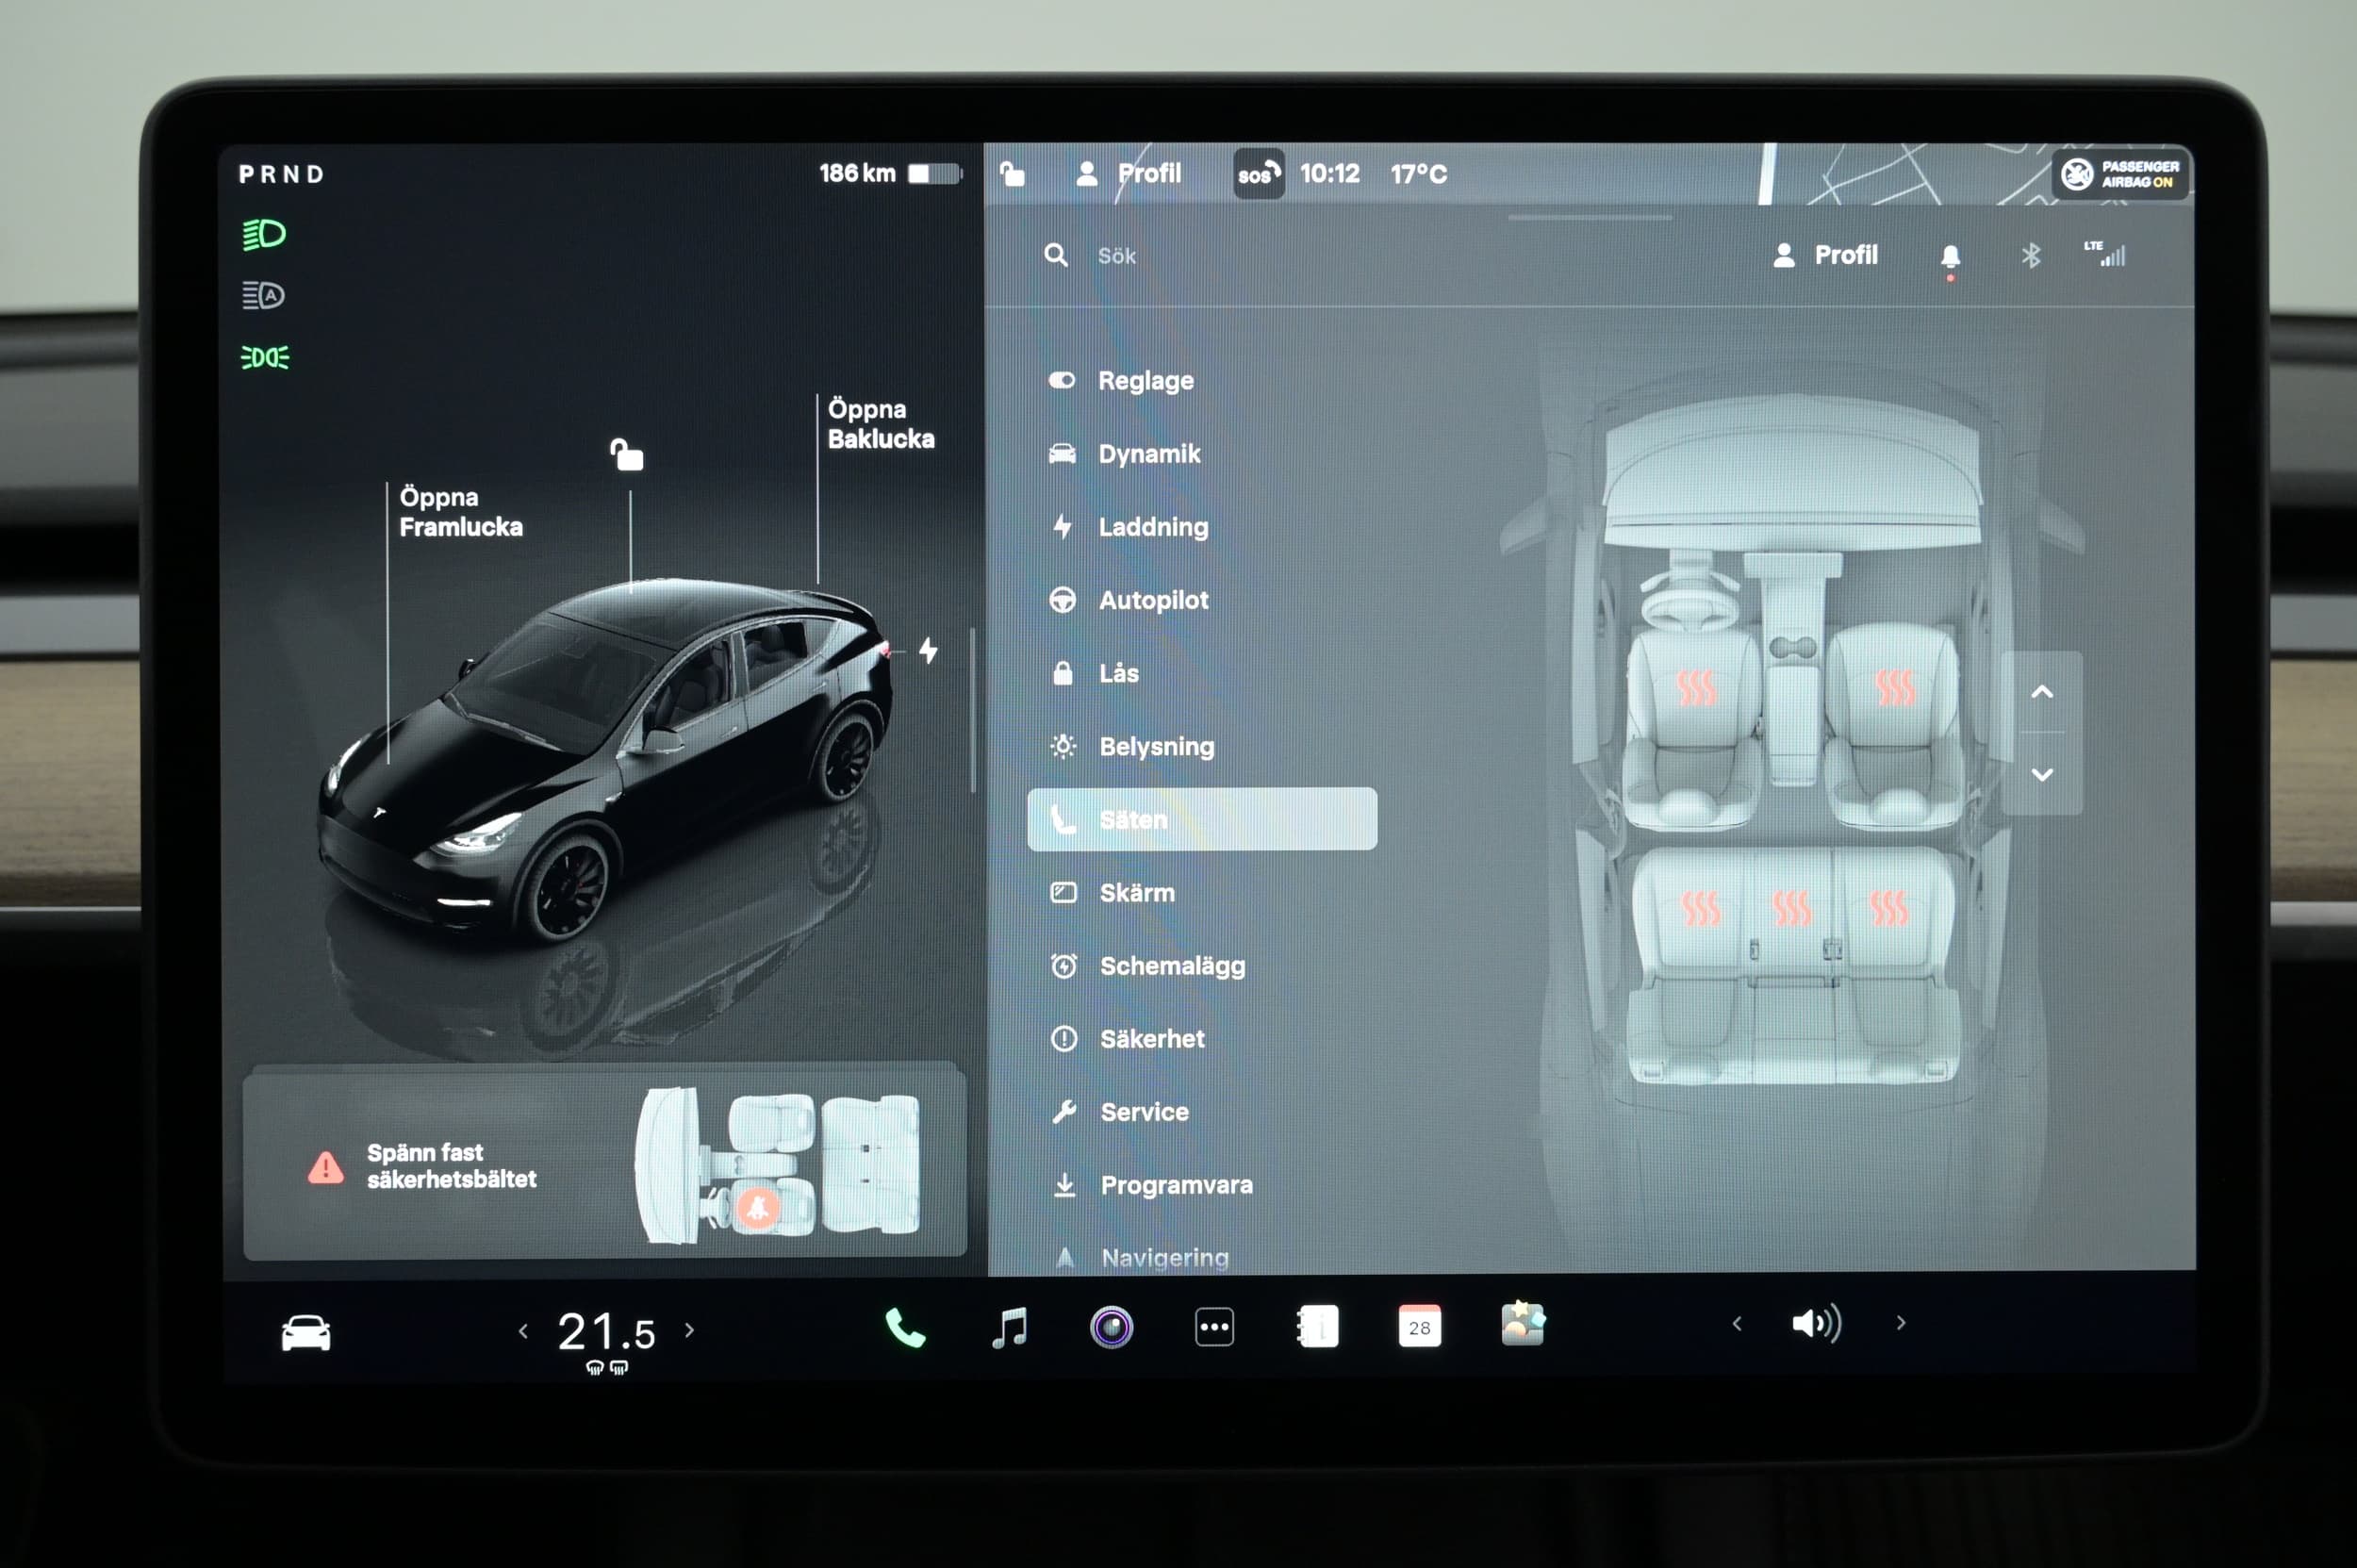Toggle rear center seat heater

[x=1791, y=908]
